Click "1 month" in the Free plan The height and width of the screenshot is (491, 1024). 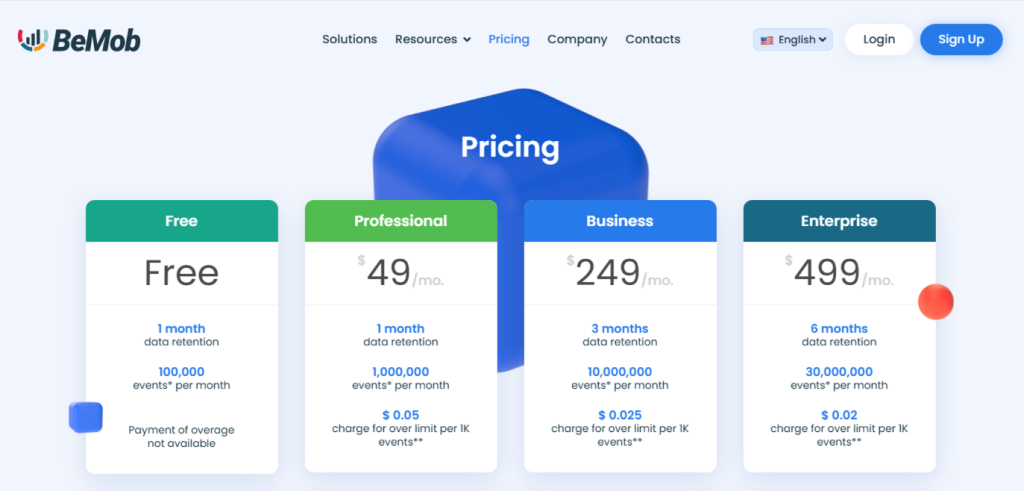click(x=182, y=328)
